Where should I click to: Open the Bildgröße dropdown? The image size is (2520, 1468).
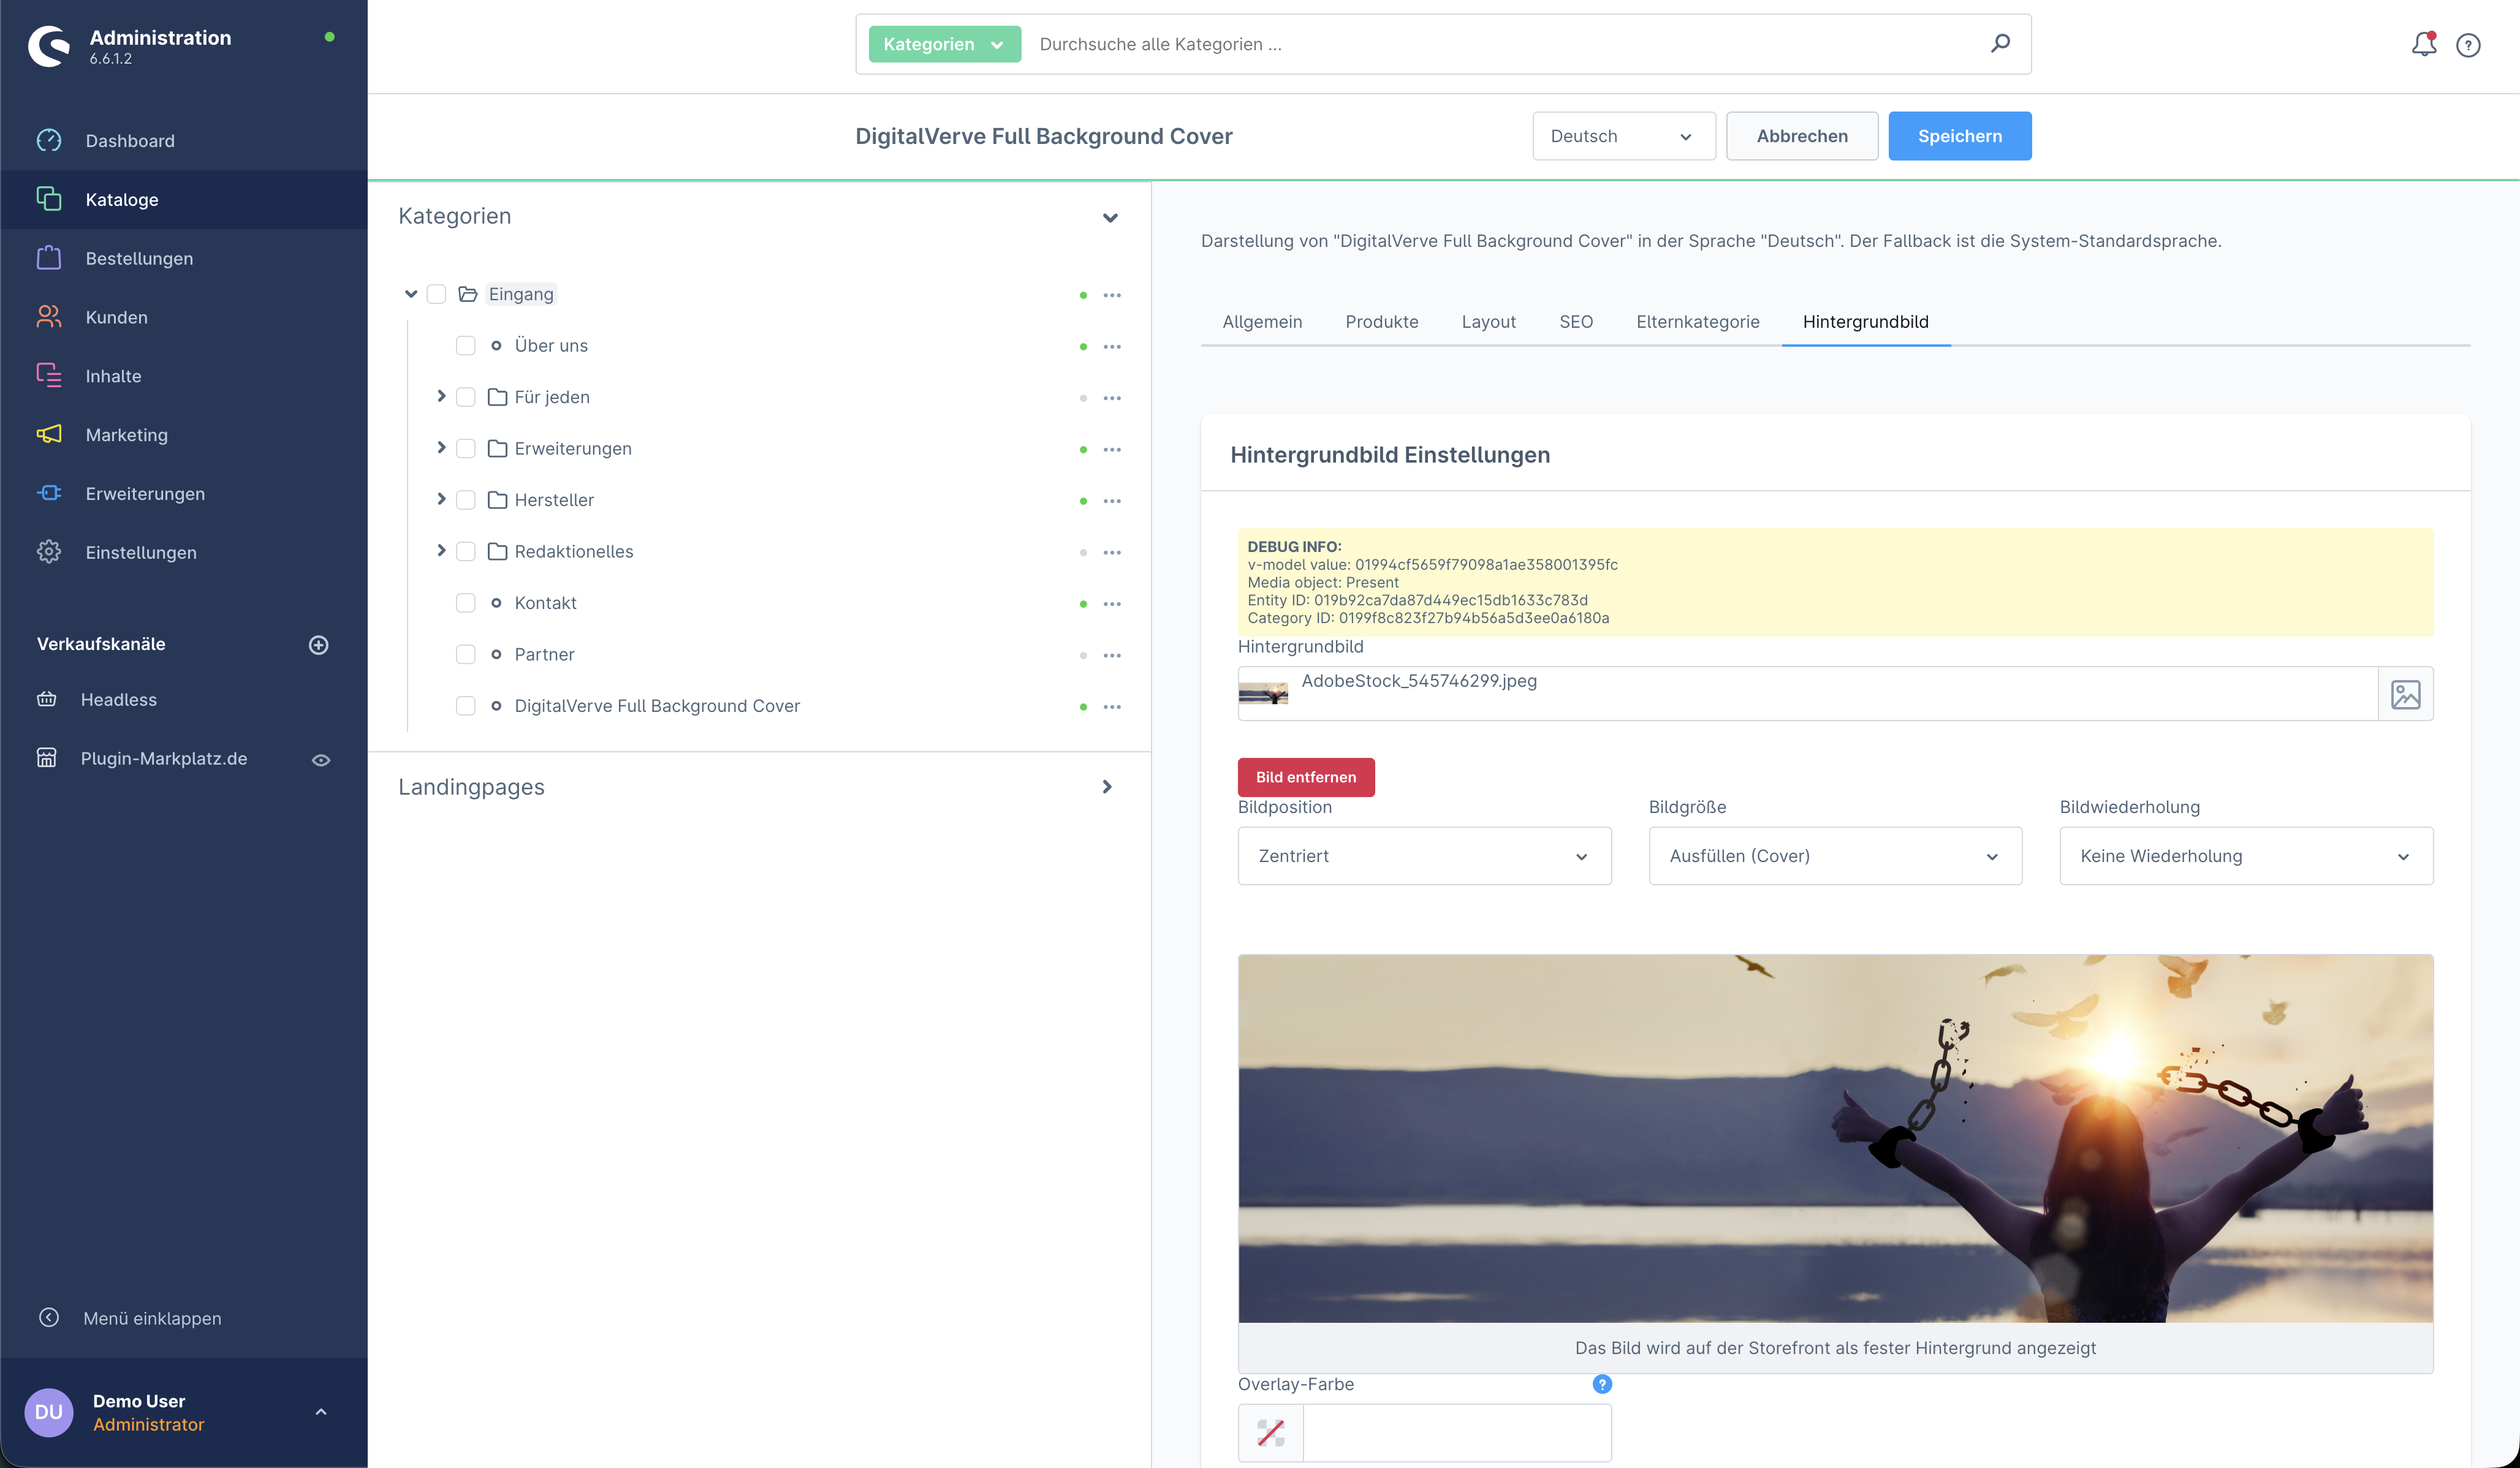tap(1834, 856)
